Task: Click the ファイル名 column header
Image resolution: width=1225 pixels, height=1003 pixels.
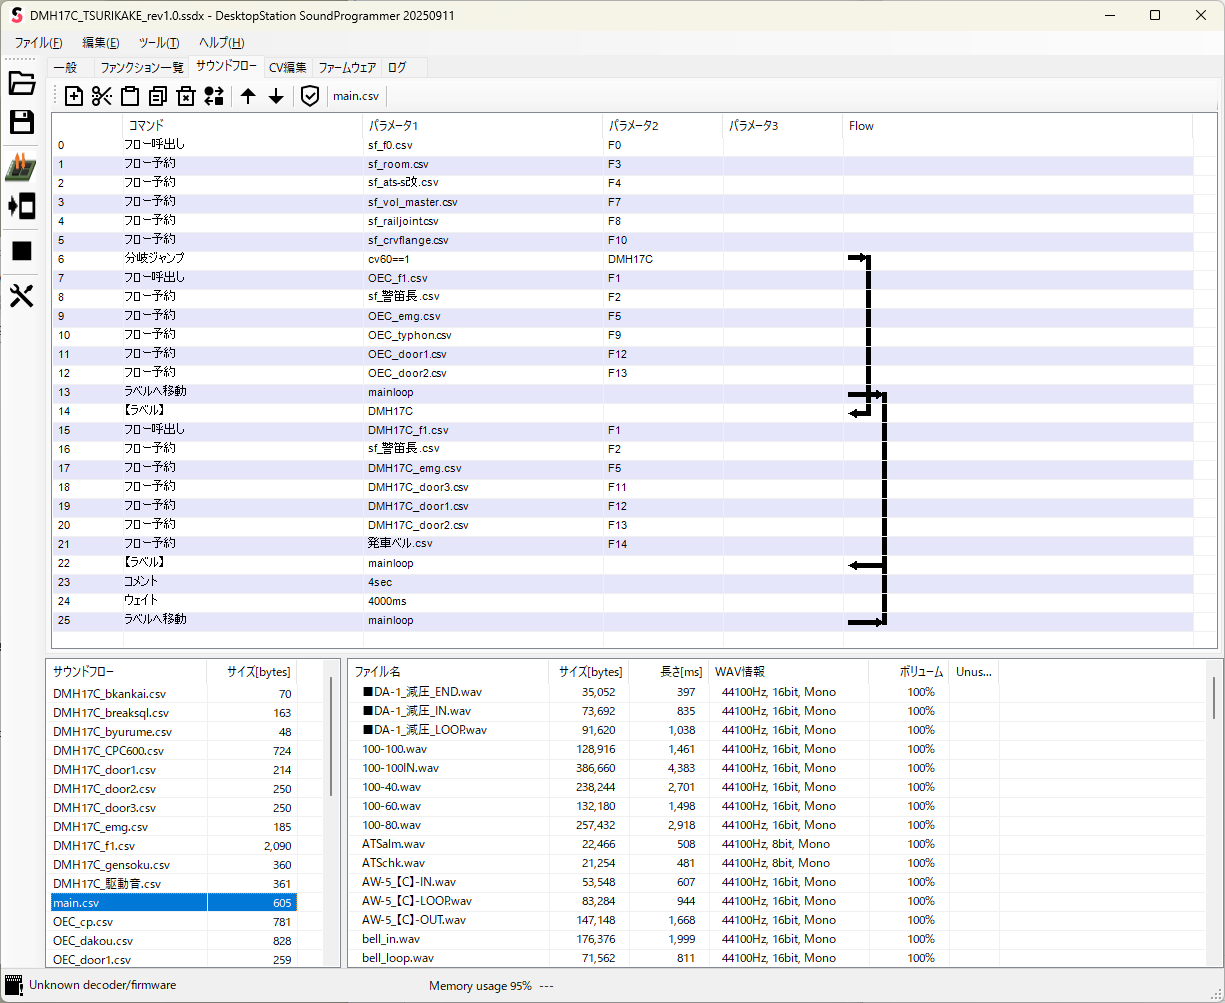Action: click(x=378, y=672)
